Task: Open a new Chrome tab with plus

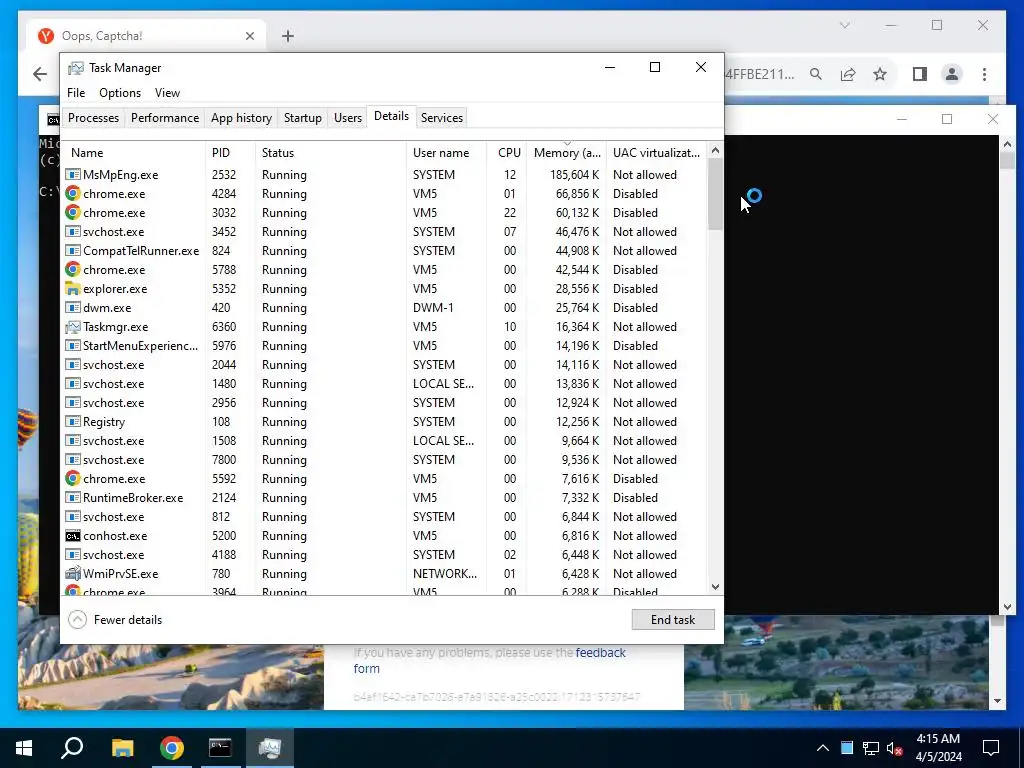Action: click(288, 36)
